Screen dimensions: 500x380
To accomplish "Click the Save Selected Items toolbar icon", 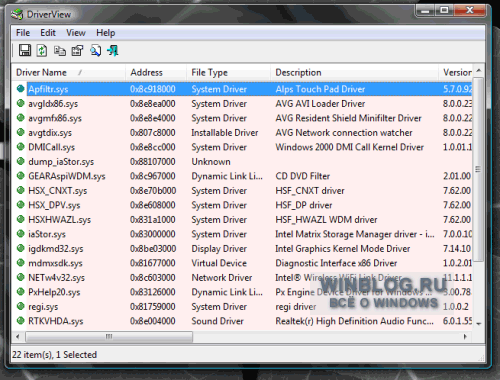I will (x=25, y=51).
